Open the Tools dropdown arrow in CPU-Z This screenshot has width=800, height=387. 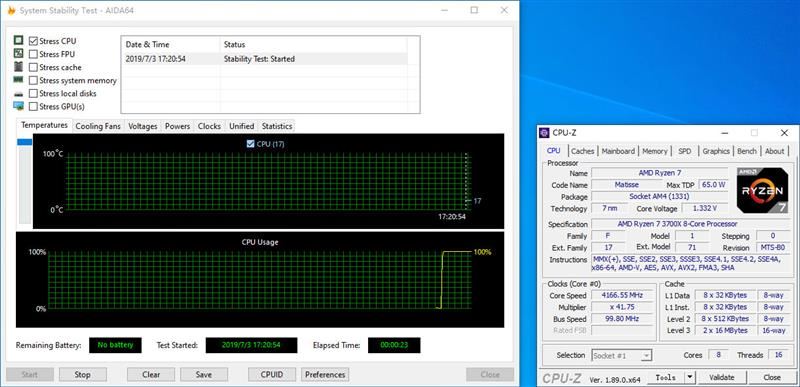(x=690, y=377)
